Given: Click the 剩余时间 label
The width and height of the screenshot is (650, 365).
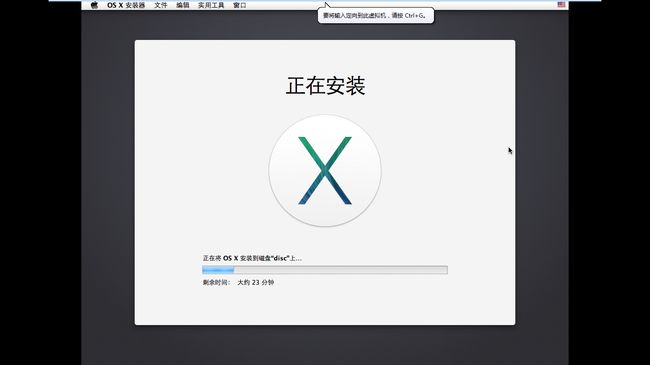Looking at the screenshot, I should [x=216, y=282].
